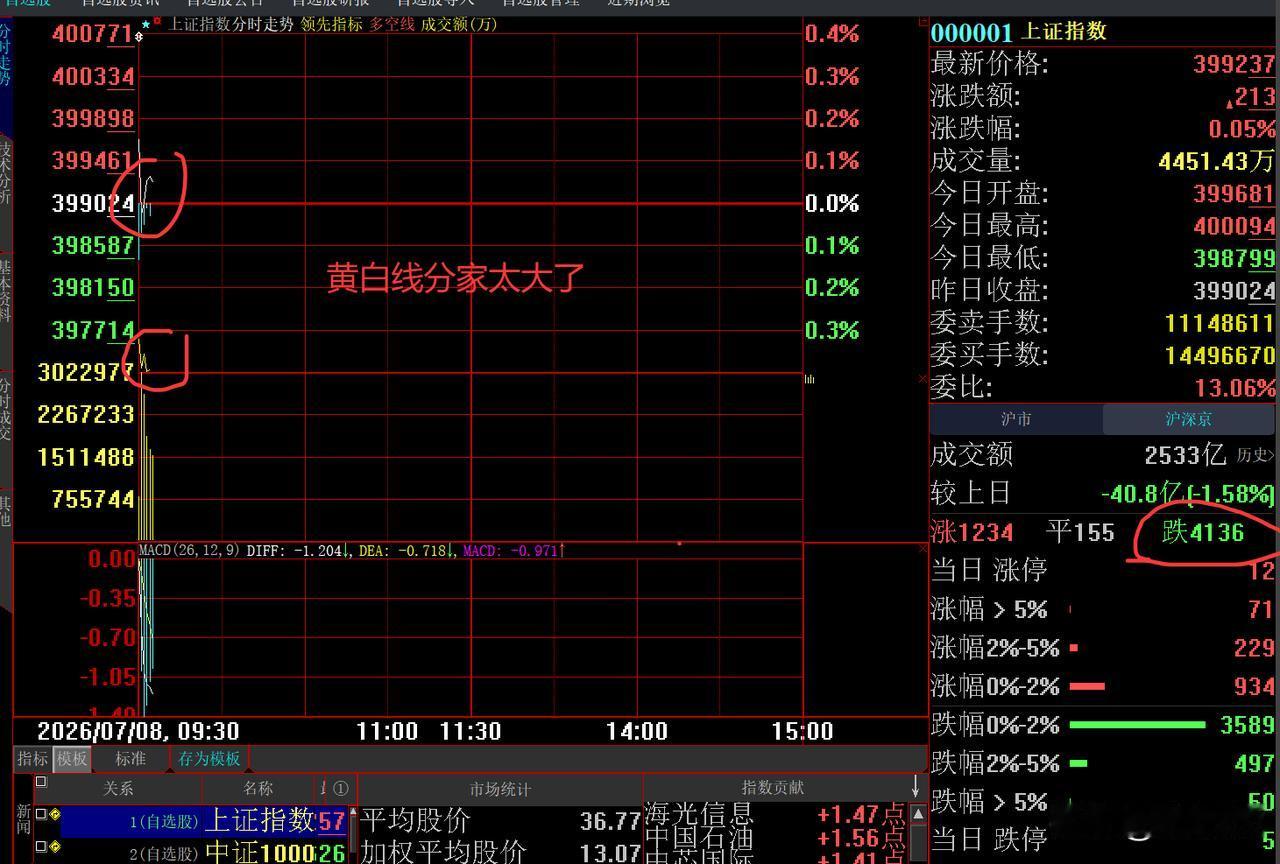
Task: Click the red star icon before 上证指数分时走势
Action: click(x=157, y=20)
